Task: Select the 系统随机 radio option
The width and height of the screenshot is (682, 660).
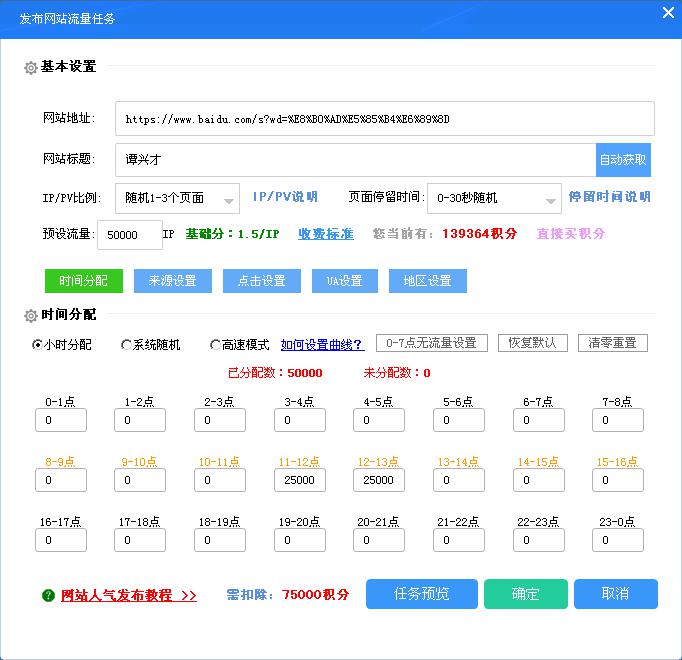Action: click(x=126, y=345)
